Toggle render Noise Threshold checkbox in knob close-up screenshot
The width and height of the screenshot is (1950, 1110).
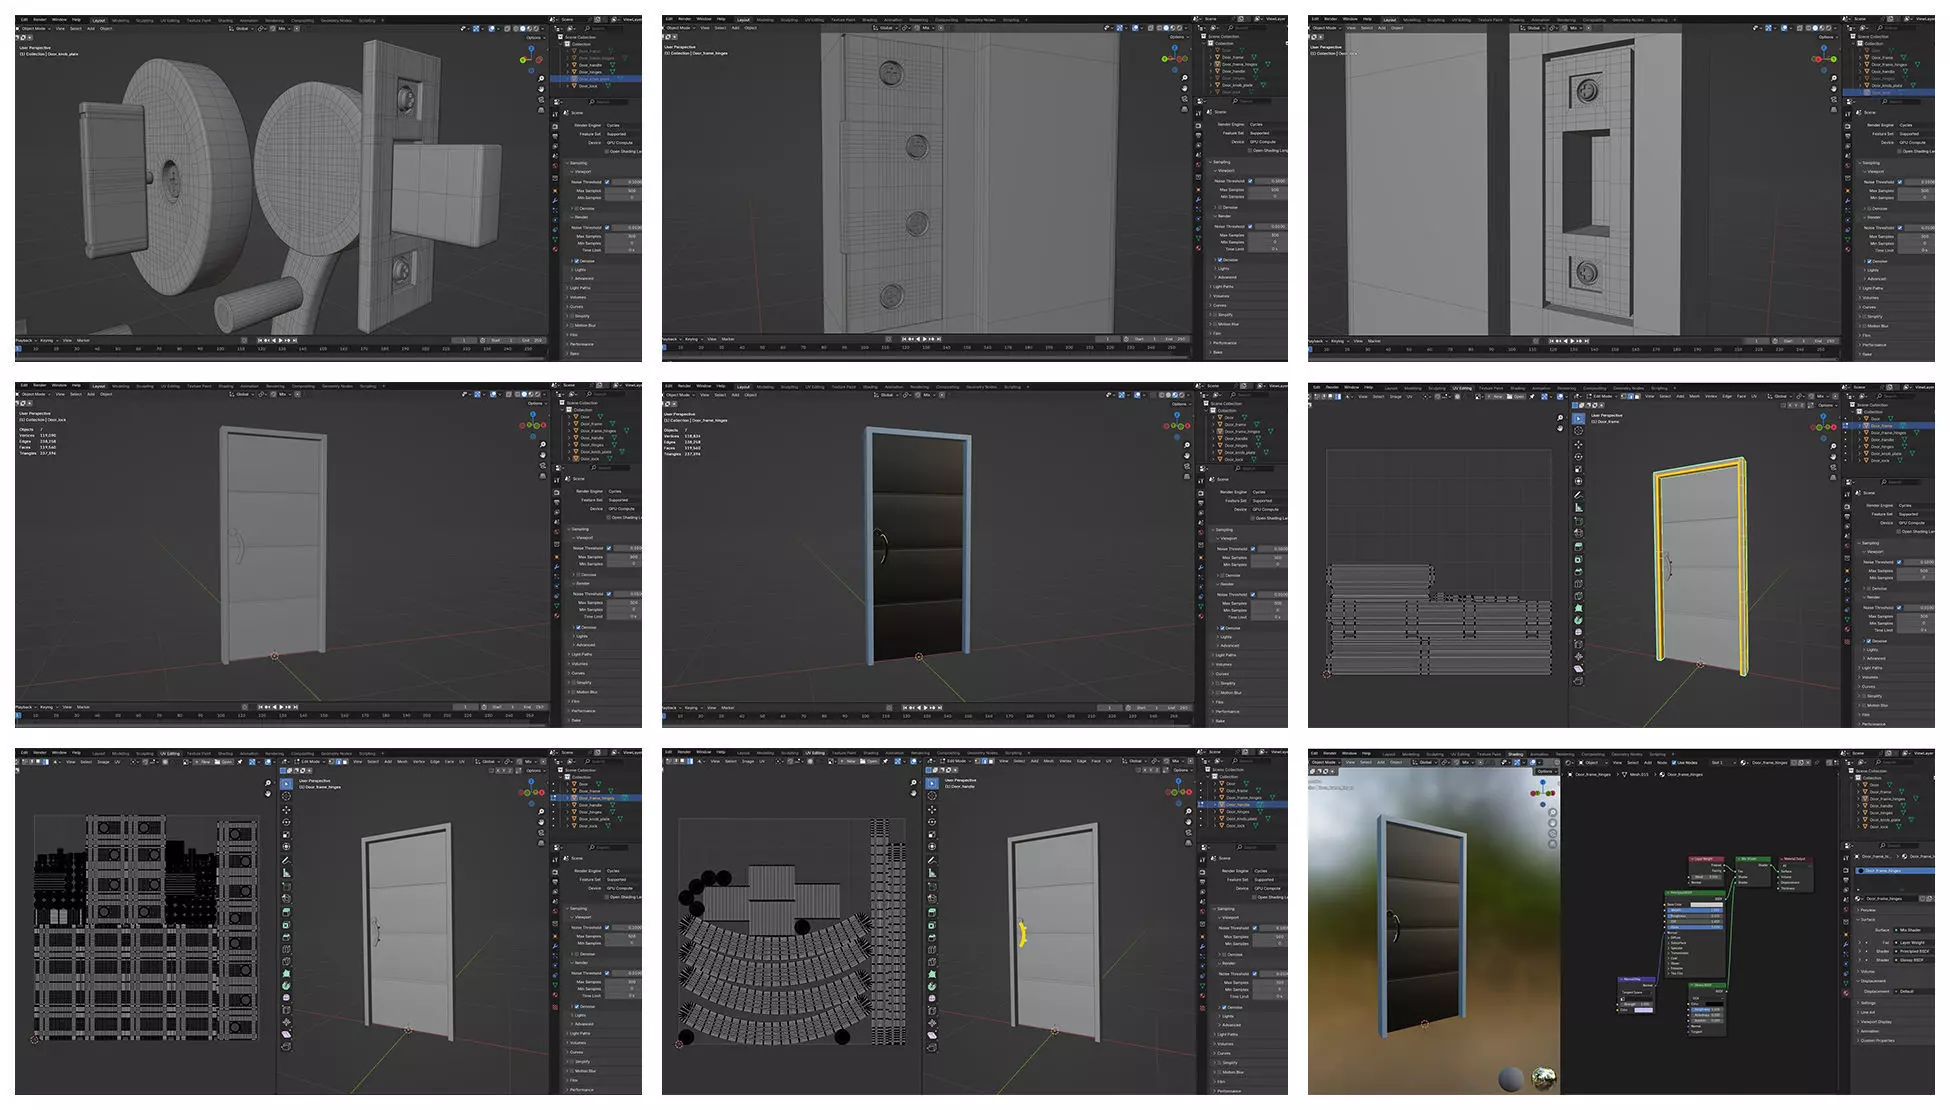607,228
